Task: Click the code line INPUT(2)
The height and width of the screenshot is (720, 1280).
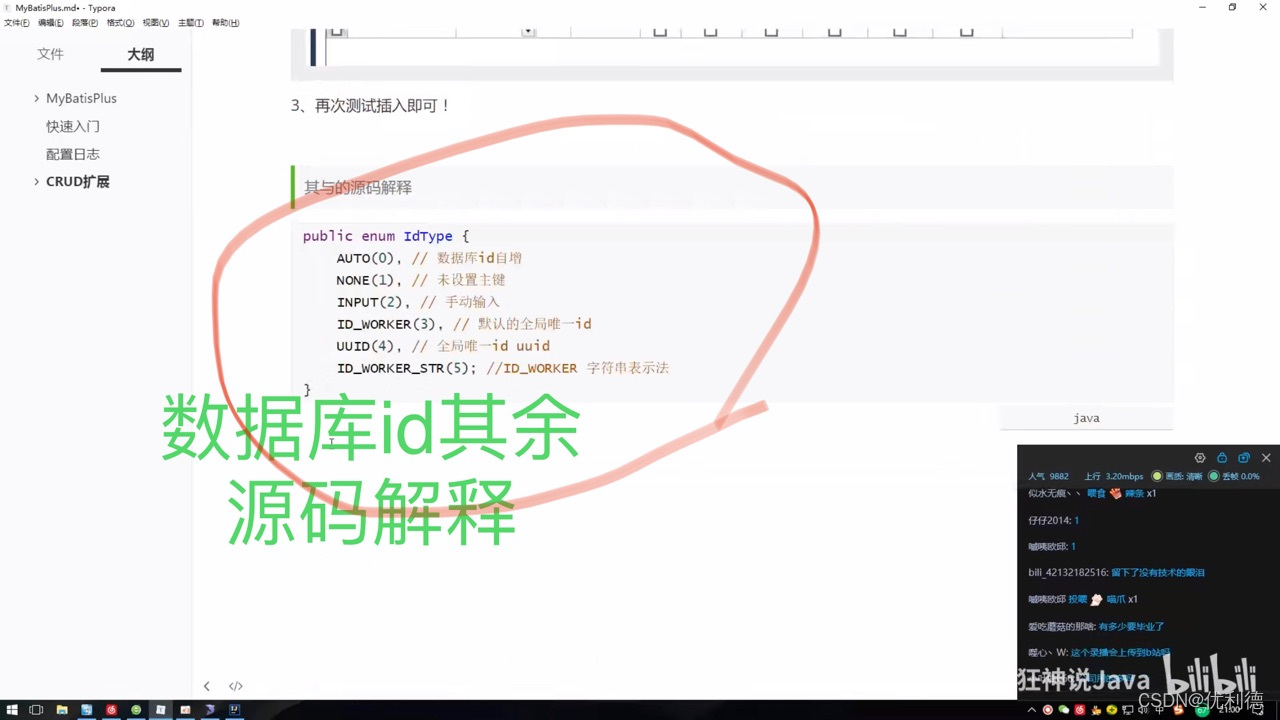Action: pos(418,302)
